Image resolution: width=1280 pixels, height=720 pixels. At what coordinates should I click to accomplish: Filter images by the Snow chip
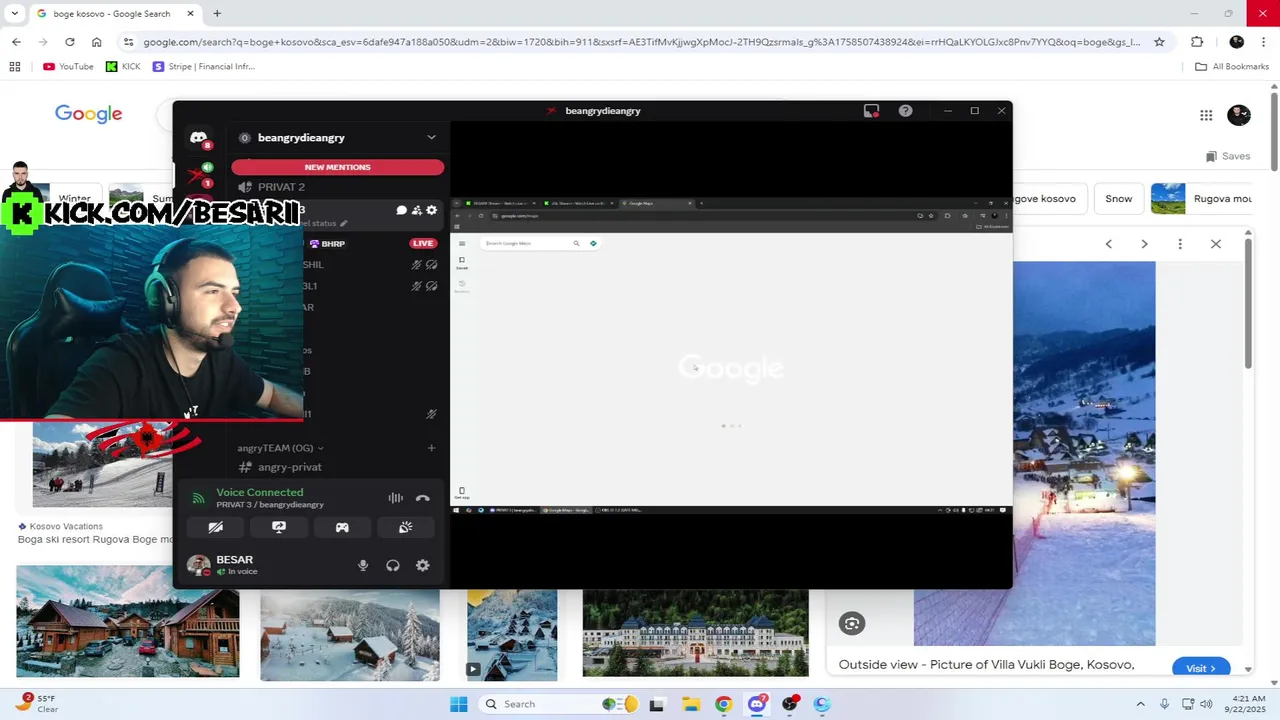pos(1118,198)
